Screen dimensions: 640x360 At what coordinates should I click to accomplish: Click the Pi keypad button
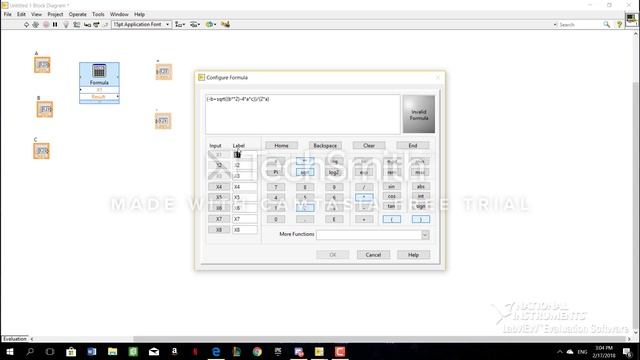click(x=276, y=172)
